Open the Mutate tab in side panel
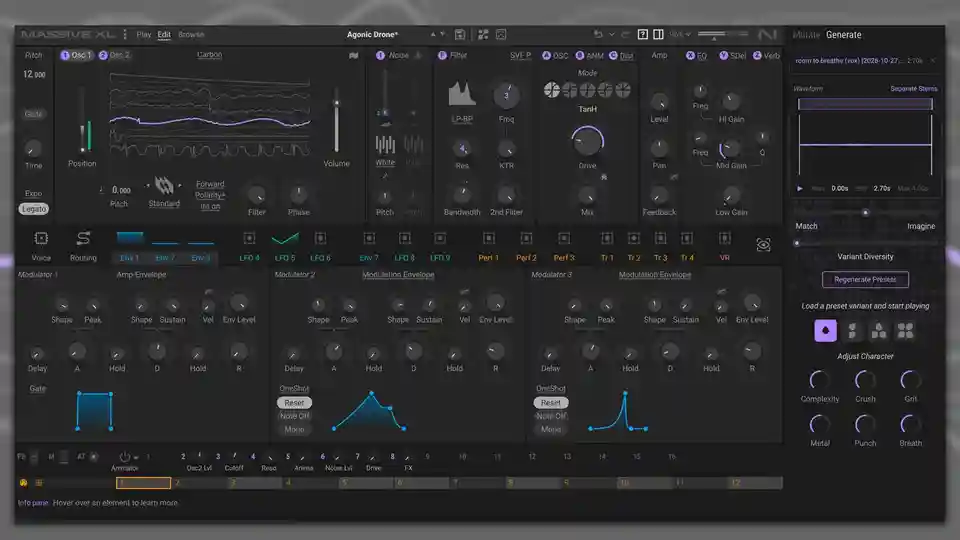Image resolution: width=960 pixels, height=540 pixels. pos(806,35)
